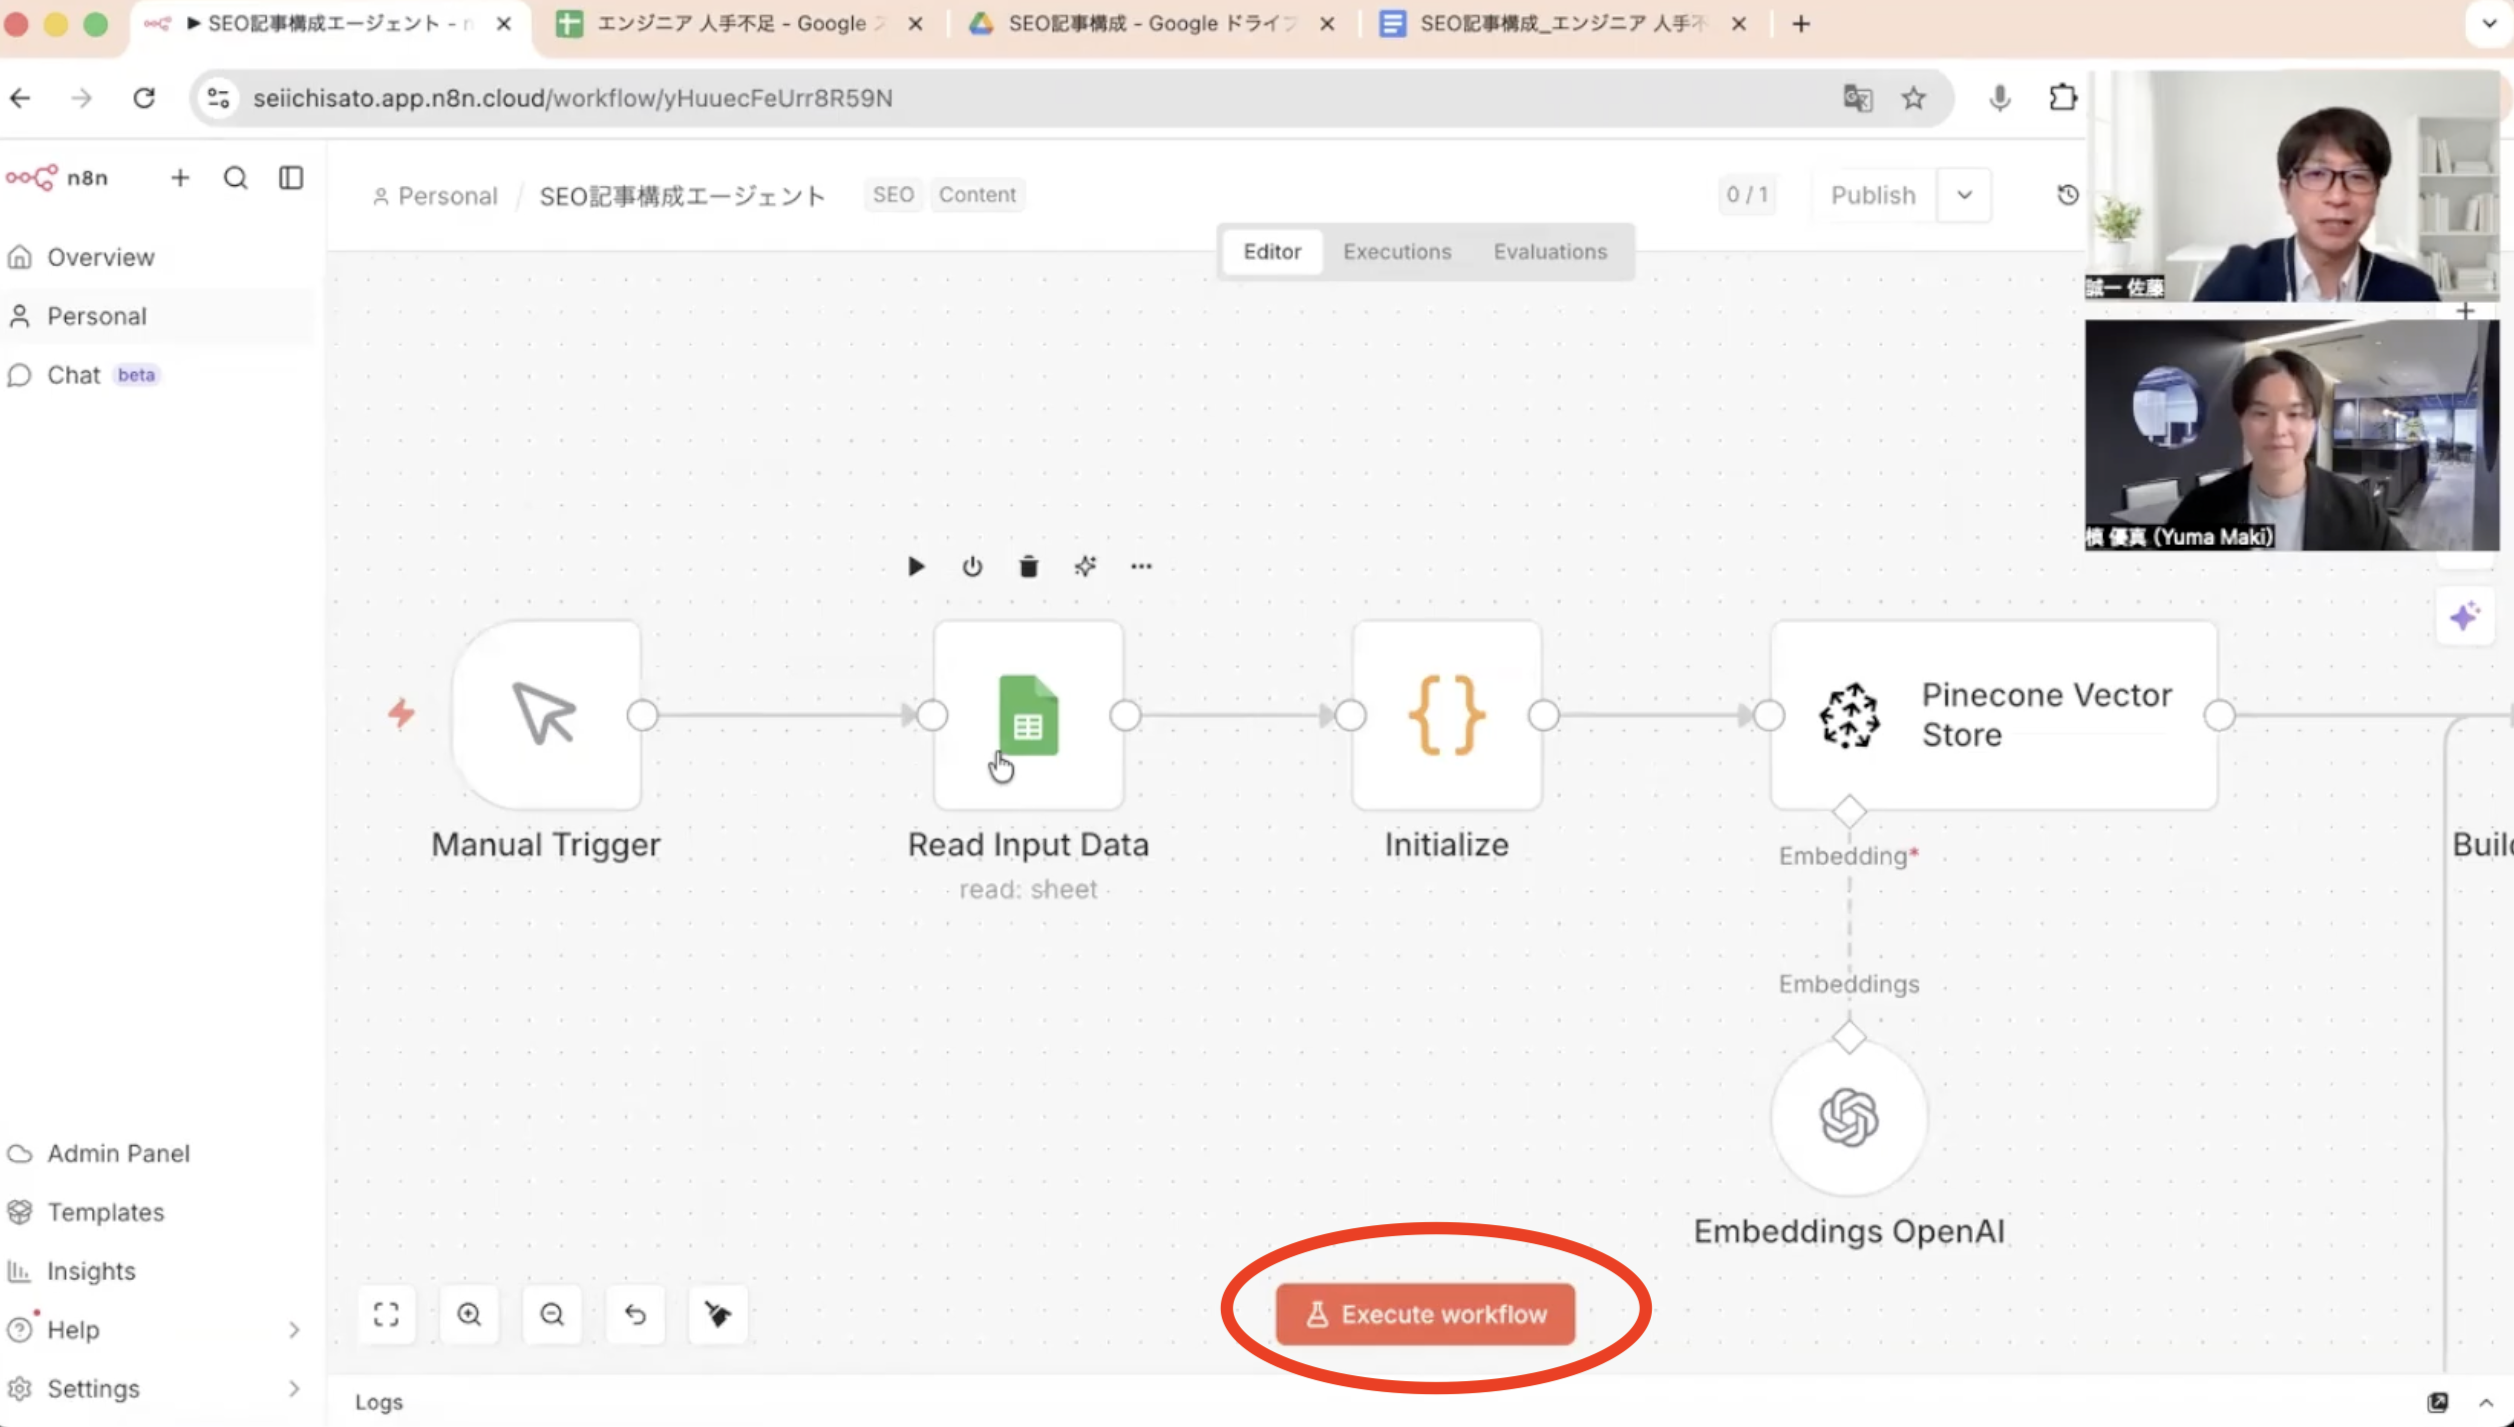Viewport: 2514px width, 1427px height.
Task: Click the undo/reset zoom icon
Action: [635, 1314]
